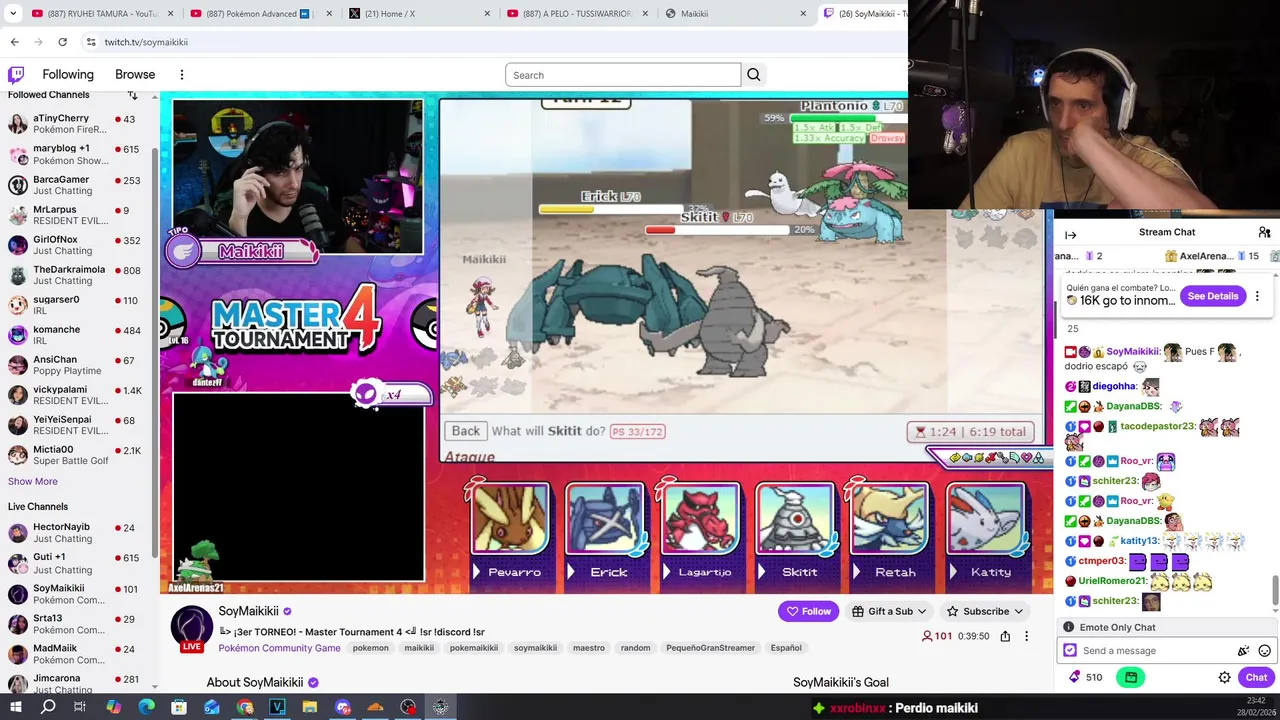1280x720 pixels.
Task: Click the Twitch logo home icon
Action: click(x=16, y=75)
